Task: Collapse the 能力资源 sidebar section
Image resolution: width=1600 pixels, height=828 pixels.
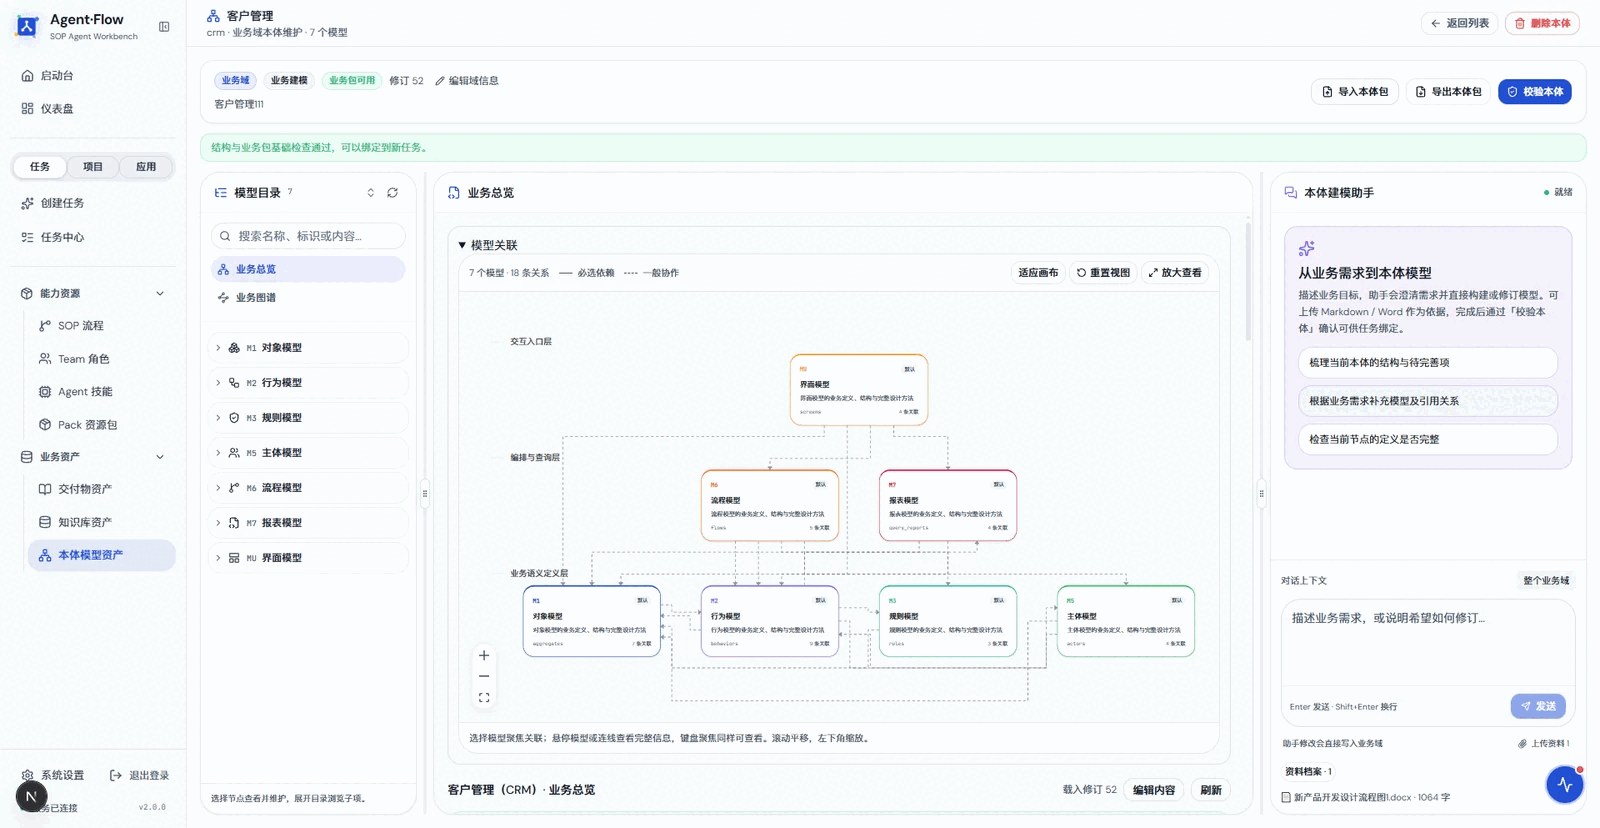Action: (x=160, y=294)
